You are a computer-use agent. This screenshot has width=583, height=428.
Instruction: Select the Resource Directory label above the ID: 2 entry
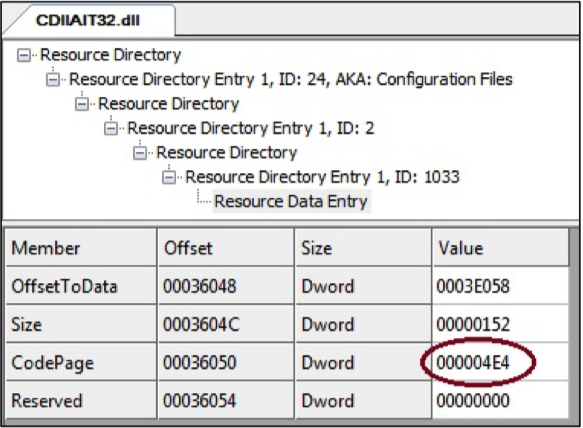(x=168, y=104)
